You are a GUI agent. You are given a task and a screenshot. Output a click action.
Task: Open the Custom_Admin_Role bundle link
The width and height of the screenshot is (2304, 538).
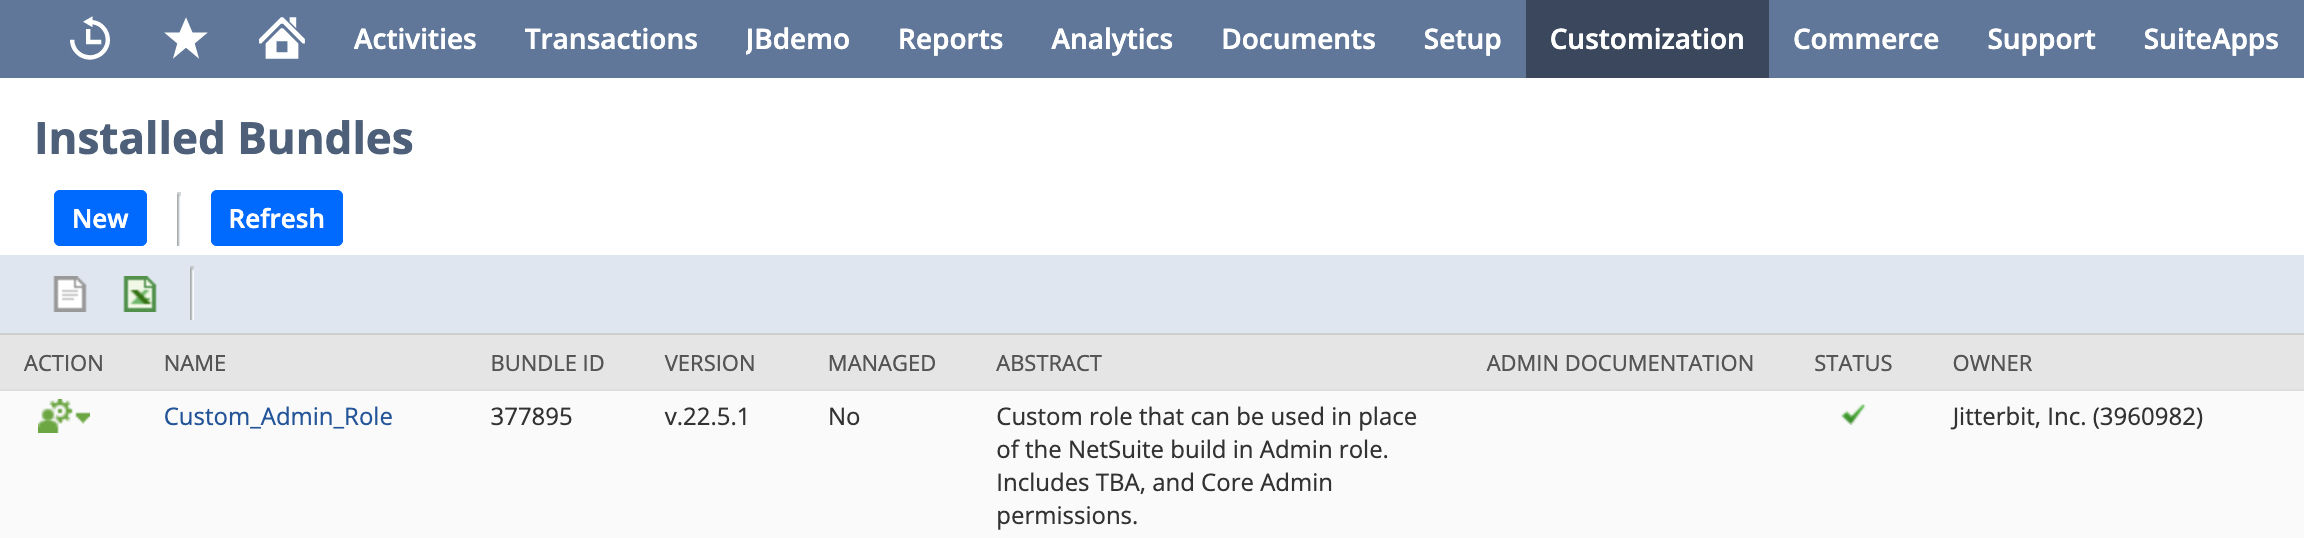(x=278, y=416)
